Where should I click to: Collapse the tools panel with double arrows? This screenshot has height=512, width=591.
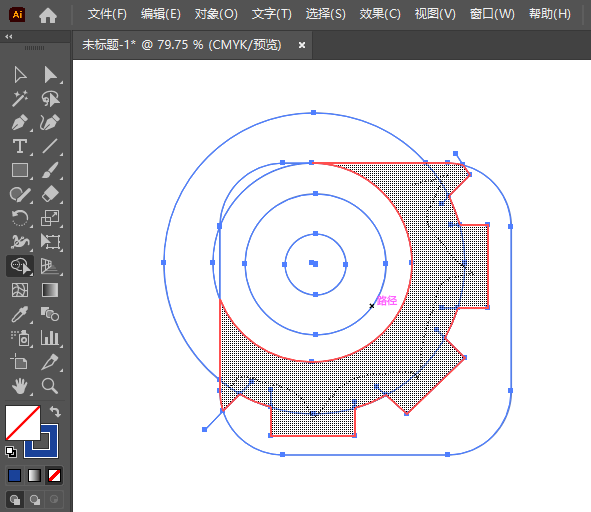(x=9, y=37)
